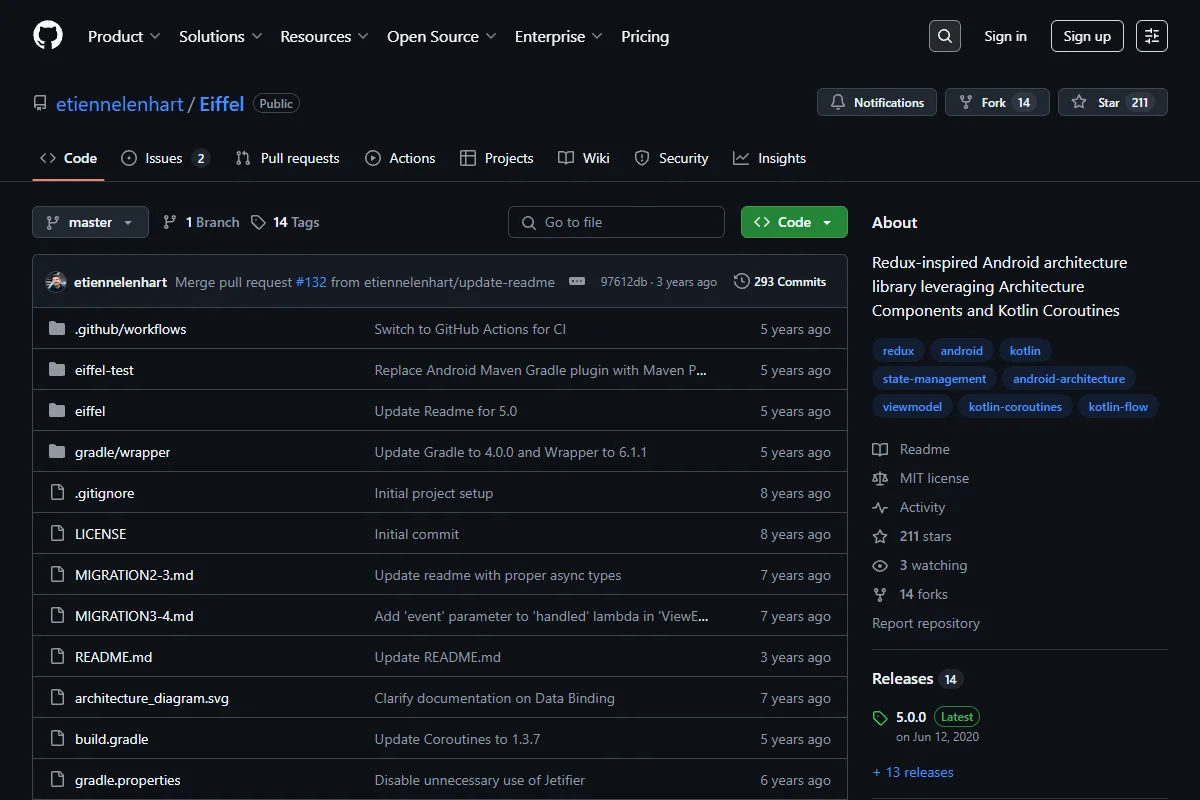1200x800 pixels.
Task: Switch to the Issues tab
Action: (165, 158)
